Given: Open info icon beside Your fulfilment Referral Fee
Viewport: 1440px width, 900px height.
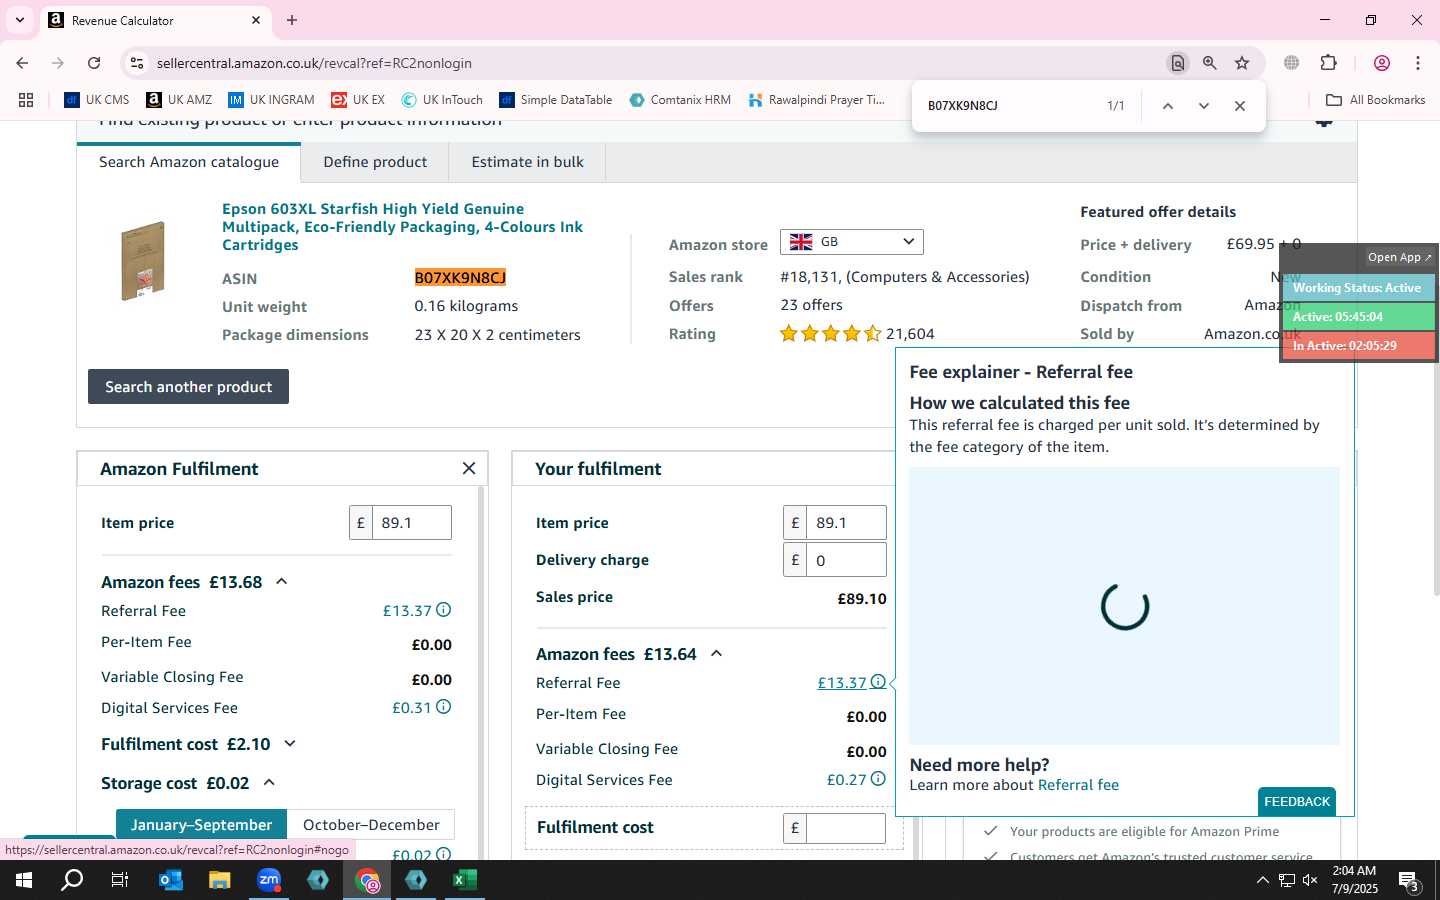Looking at the screenshot, I should pos(878,682).
